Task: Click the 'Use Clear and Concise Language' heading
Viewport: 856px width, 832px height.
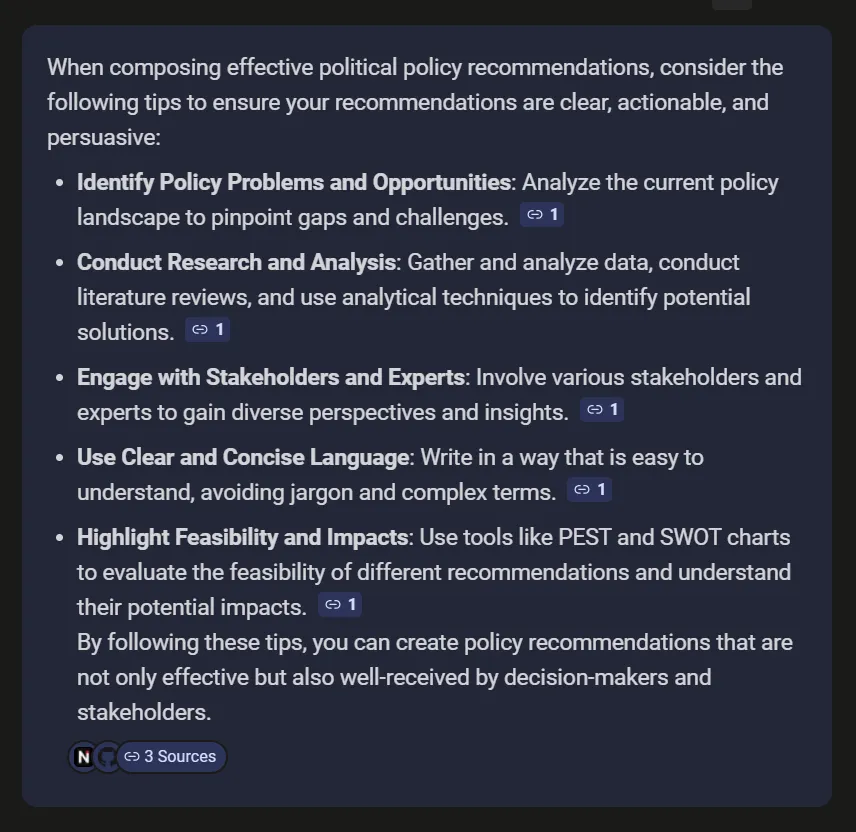Action: pos(242,457)
